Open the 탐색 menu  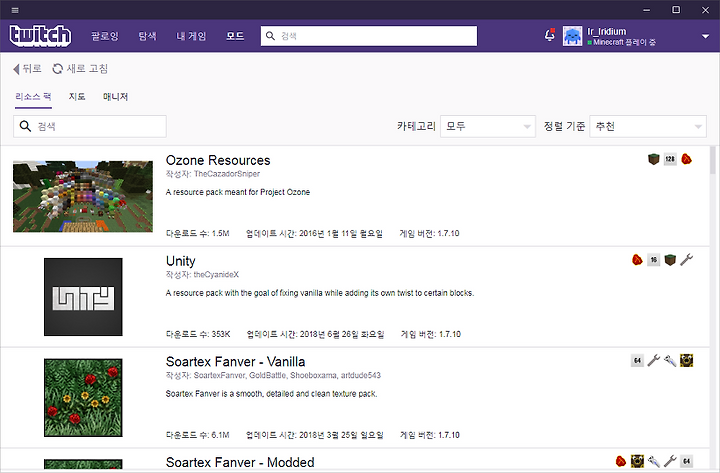(x=147, y=36)
